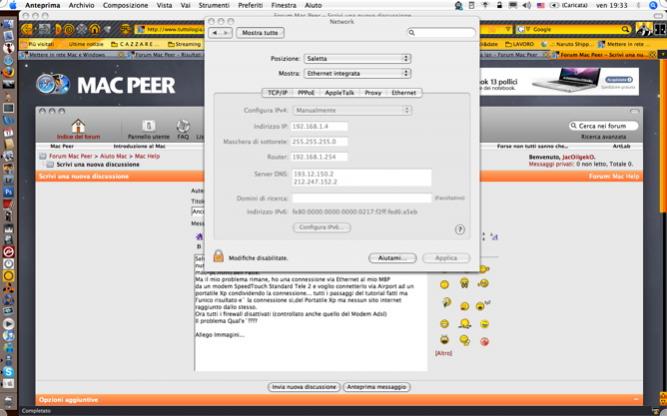Viewport: 667px width, 416px height.
Task: Click the MacBook 13 pollici banner ad
Action: pyautogui.click(x=559, y=82)
